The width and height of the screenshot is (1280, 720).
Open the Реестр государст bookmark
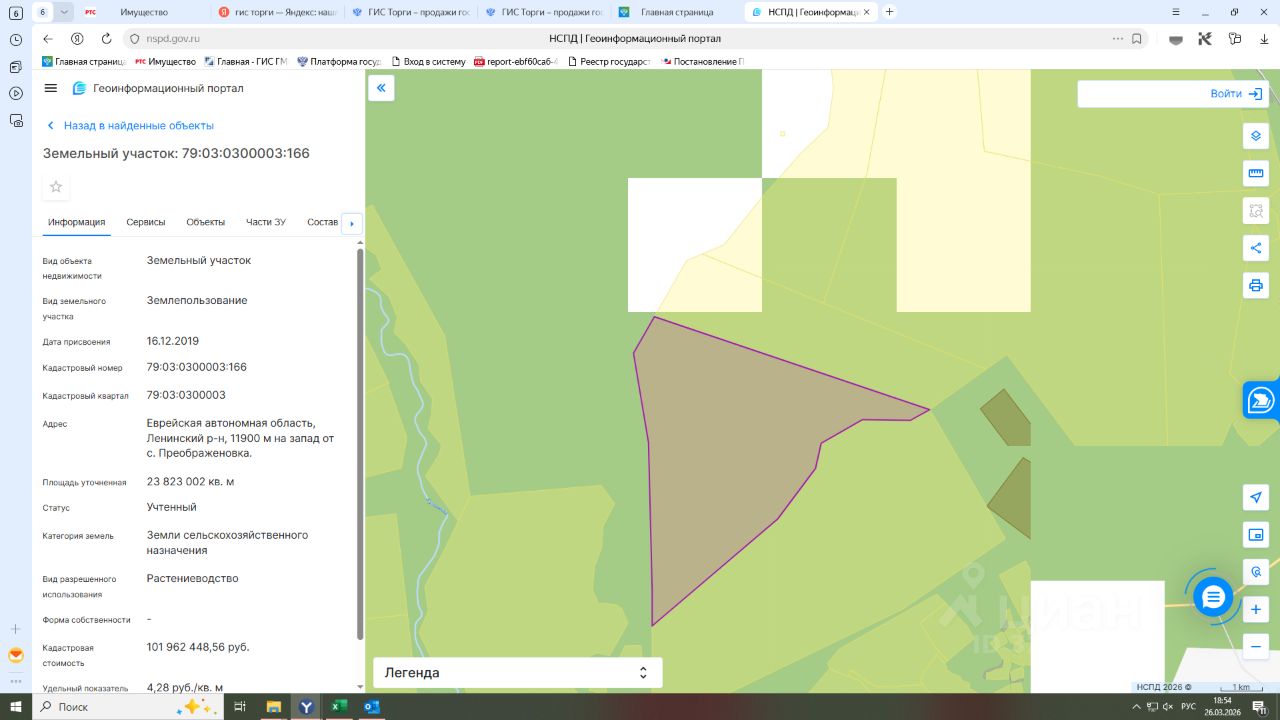click(608, 62)
